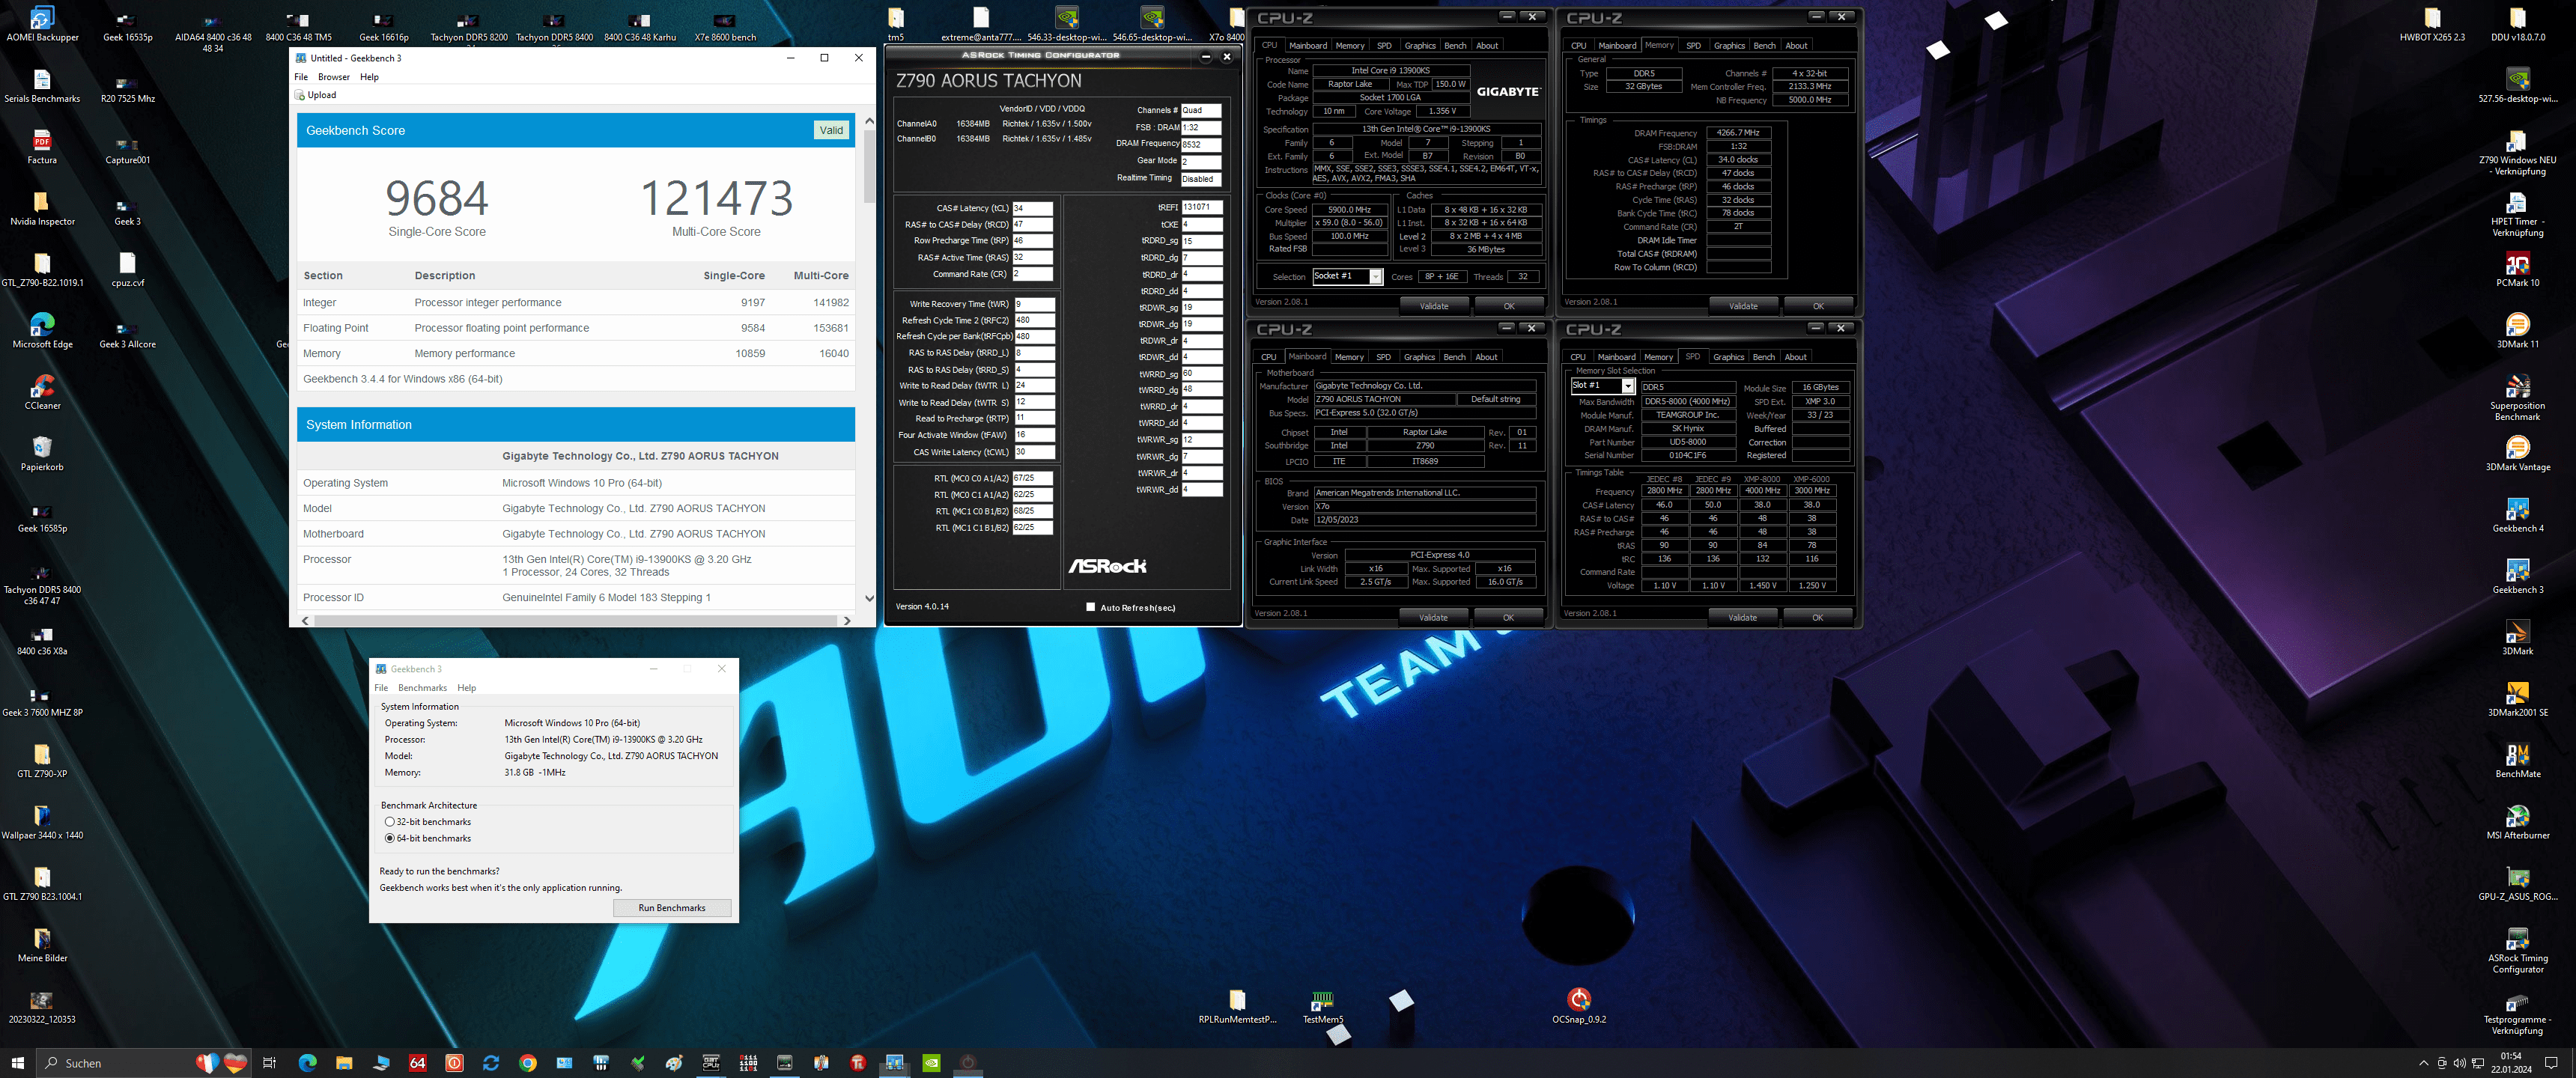Click the horizontal scrollbar in the Geekbench results window
2576x1078 pixels.
coord(575,621)
